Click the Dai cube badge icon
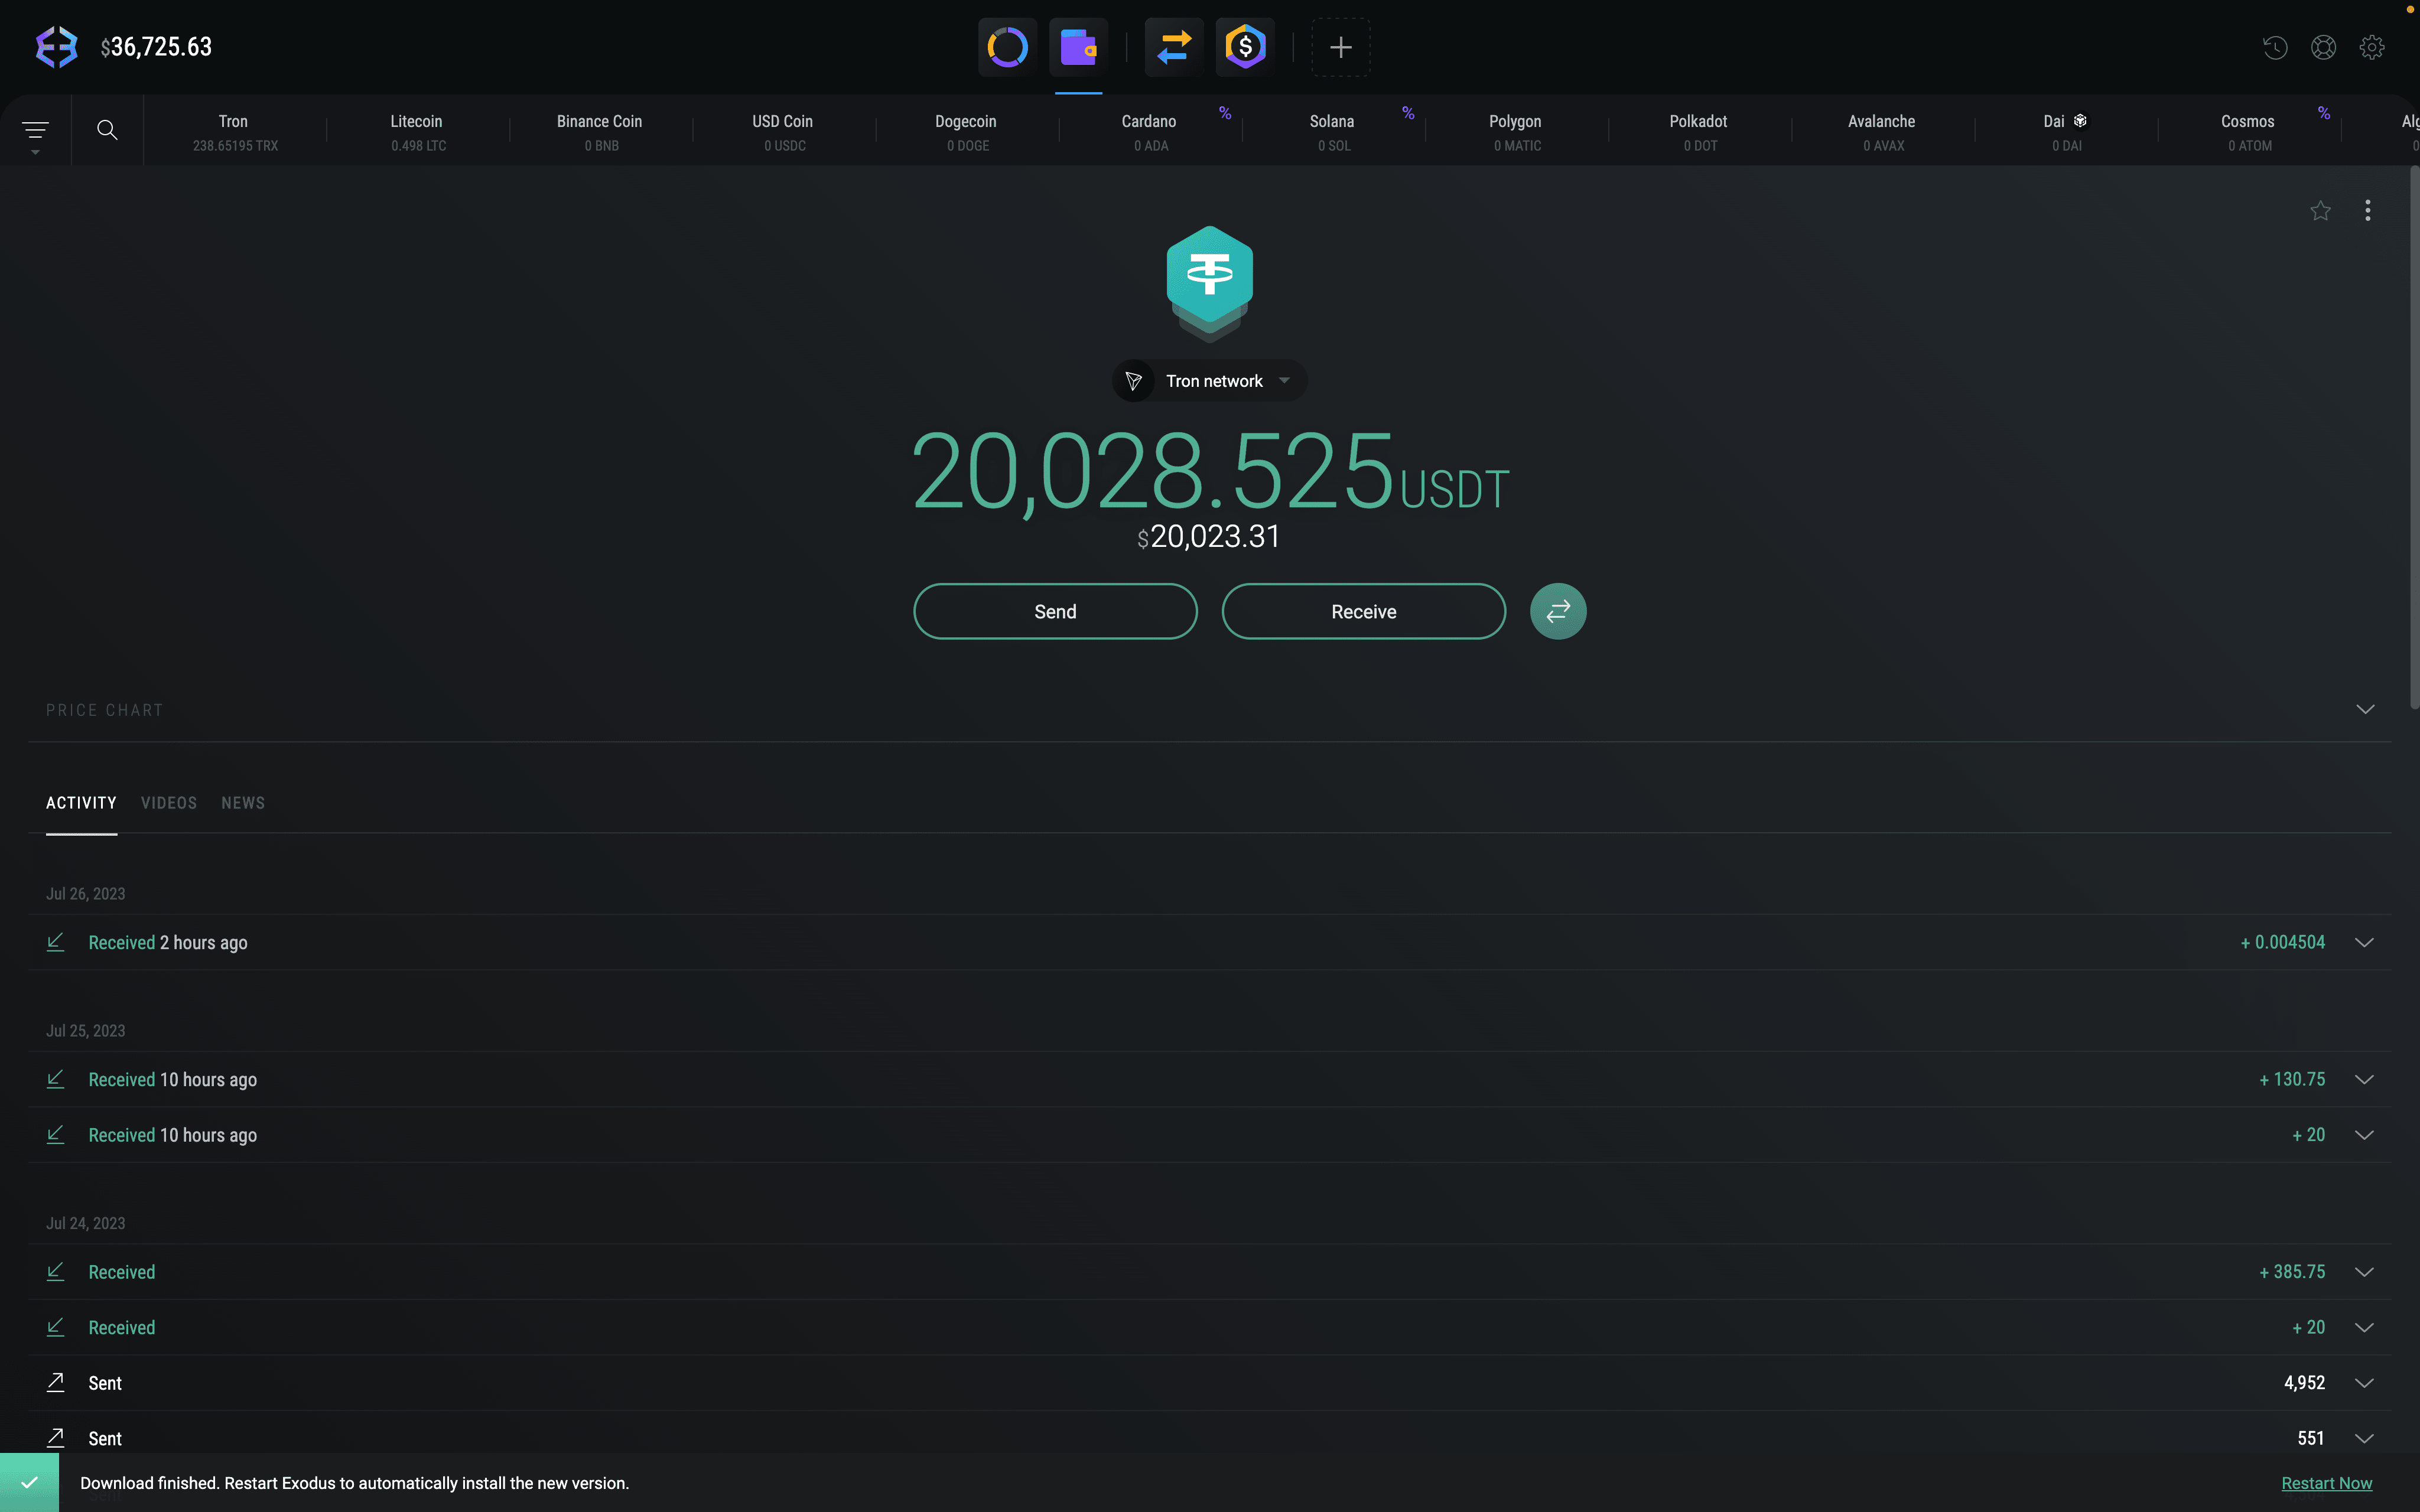This screenshot has height=1512, width=2420. 2080,121
